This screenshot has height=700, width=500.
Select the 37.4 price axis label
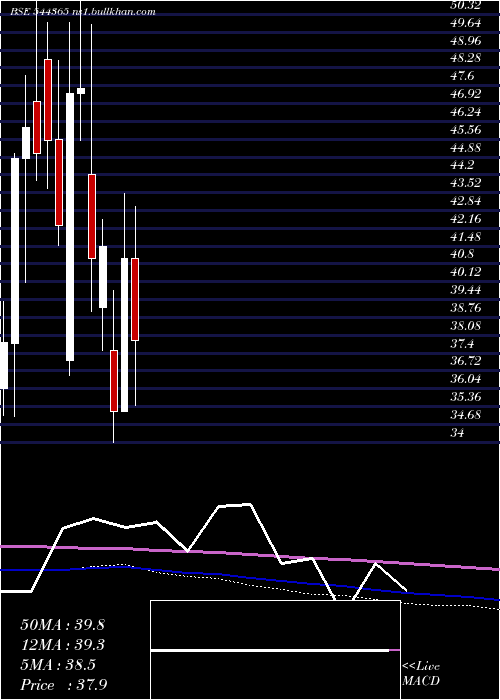pyautogui.click(x=462, y=344)
